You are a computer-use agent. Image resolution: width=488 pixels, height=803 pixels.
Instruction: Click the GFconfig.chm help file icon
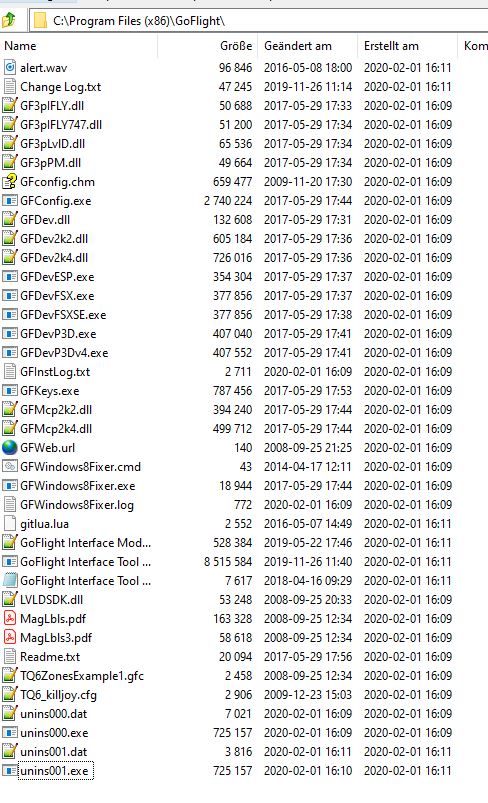coord(9,182)
